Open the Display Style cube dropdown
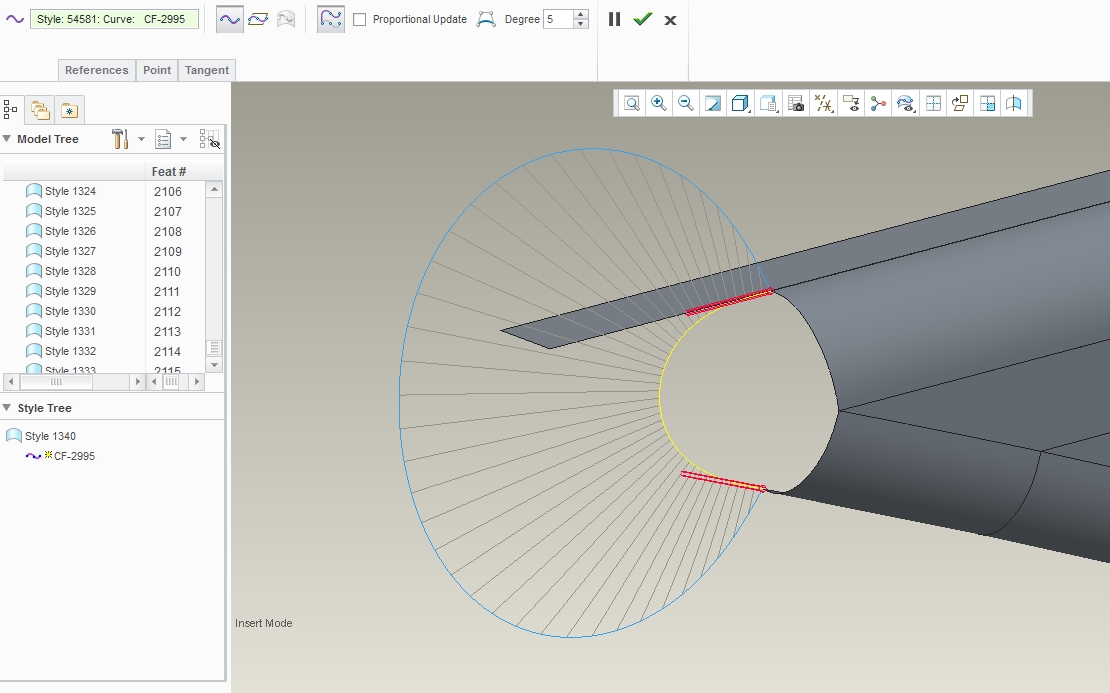 pos(740,103)
